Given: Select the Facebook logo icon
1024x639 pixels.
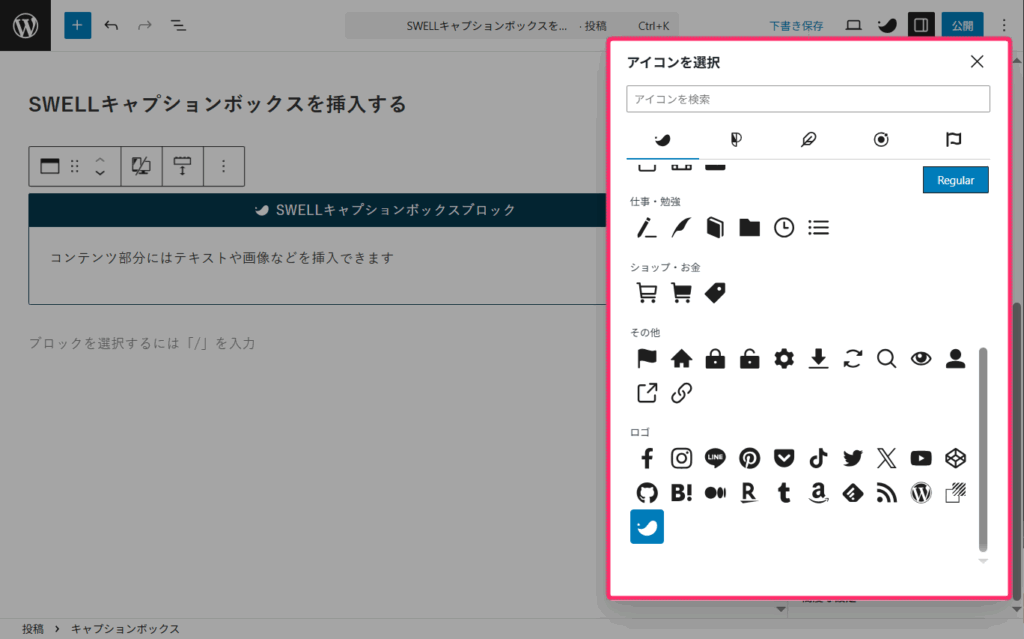Looking at the screenshot, I should (647, 458).
